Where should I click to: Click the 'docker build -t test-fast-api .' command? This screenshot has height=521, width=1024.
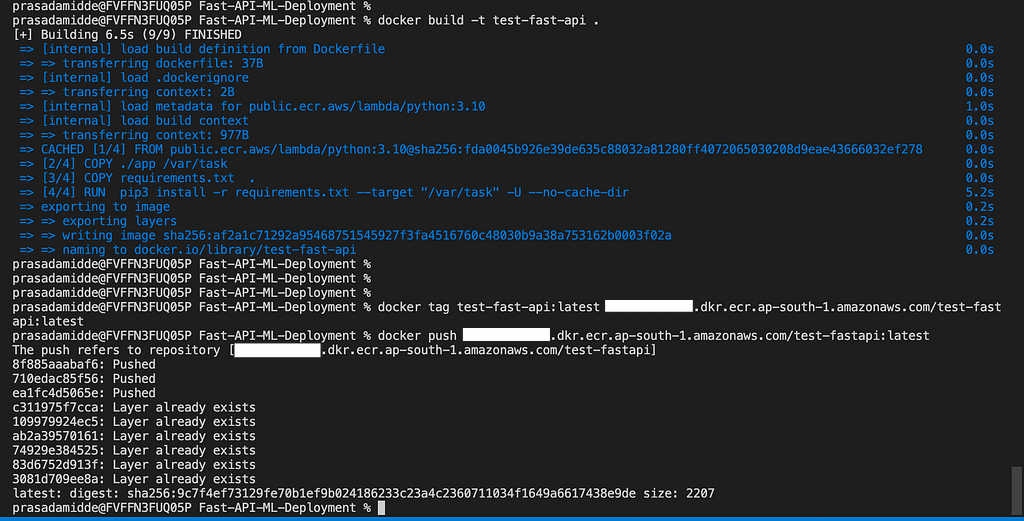point(488,20)
